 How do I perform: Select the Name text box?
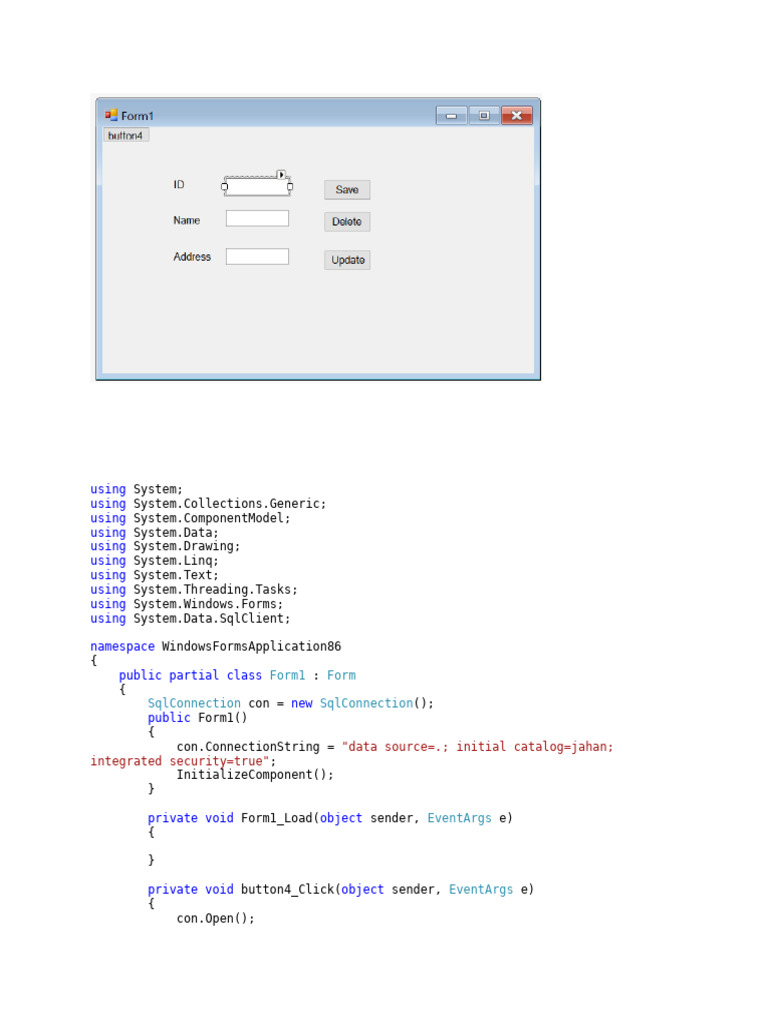coord(257,219)
